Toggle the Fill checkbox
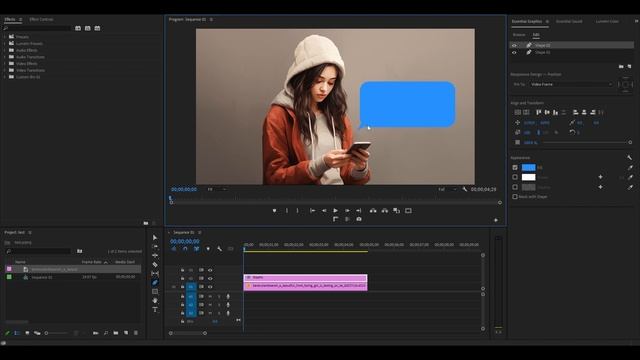Viewport: 640px width, 360px height. [515, 167]
